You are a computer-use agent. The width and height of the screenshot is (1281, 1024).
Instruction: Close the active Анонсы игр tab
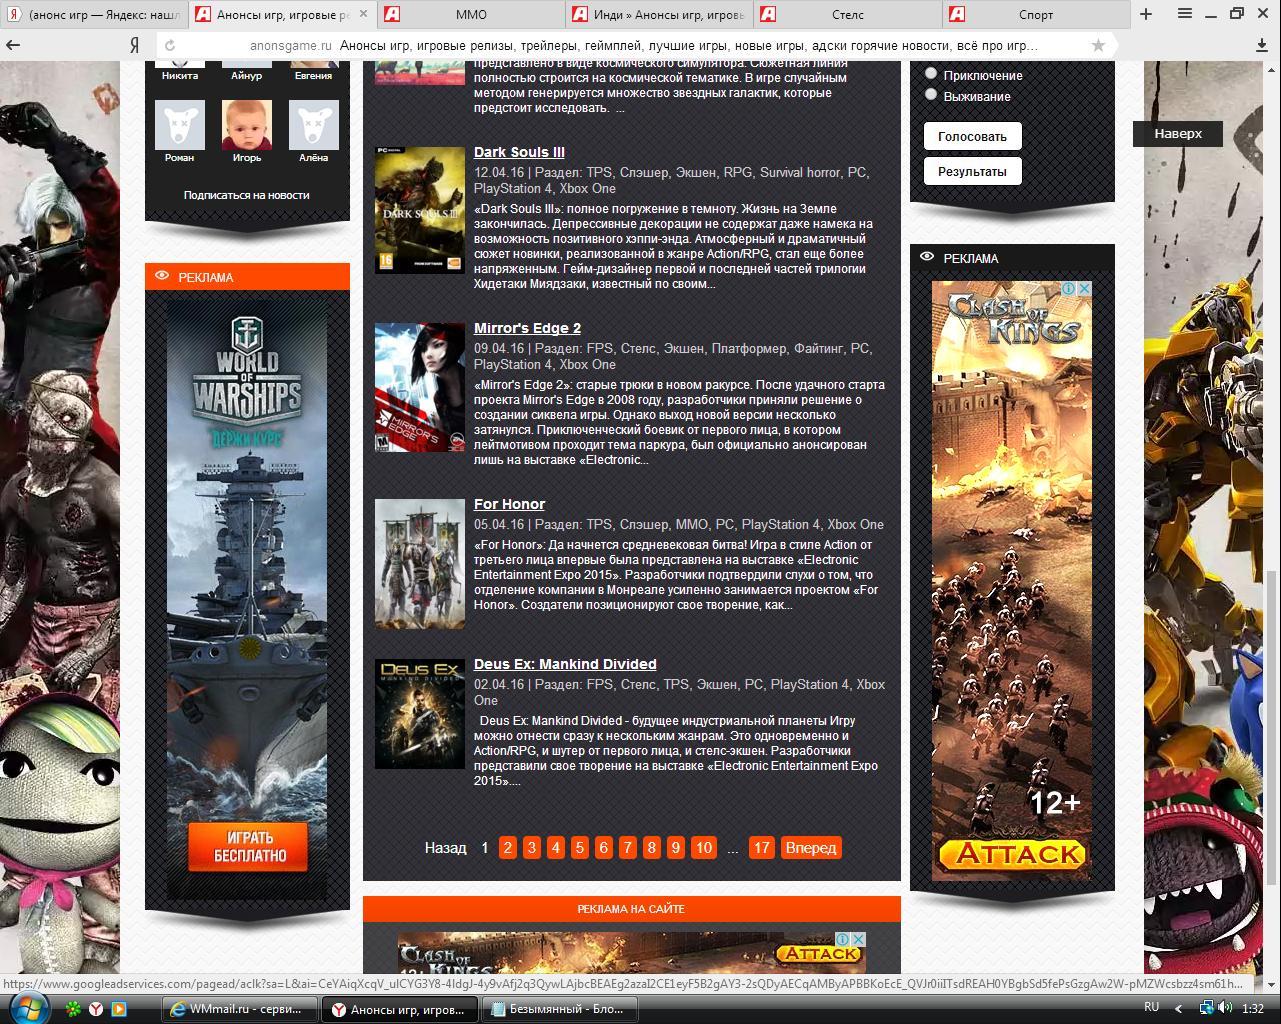coord(363,15)
